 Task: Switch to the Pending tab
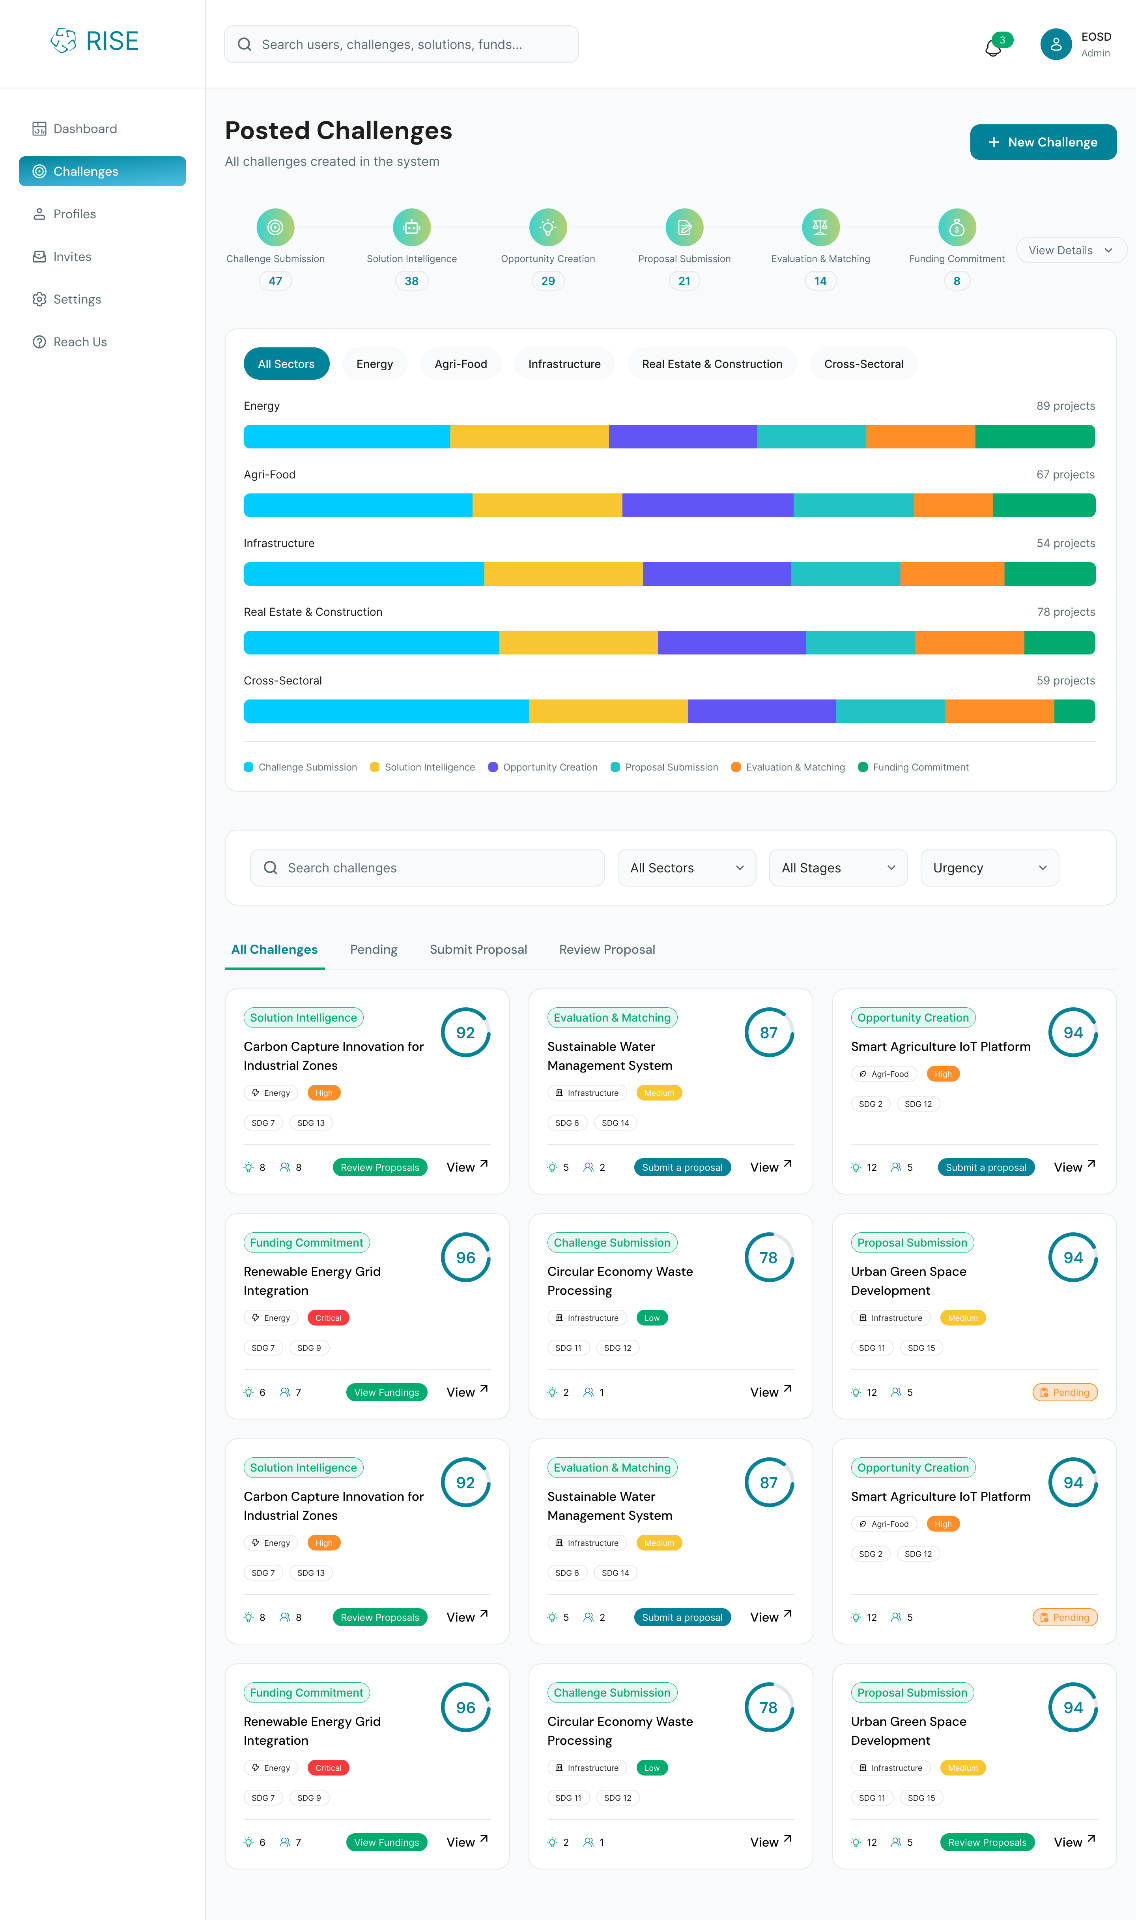[374, 950]
